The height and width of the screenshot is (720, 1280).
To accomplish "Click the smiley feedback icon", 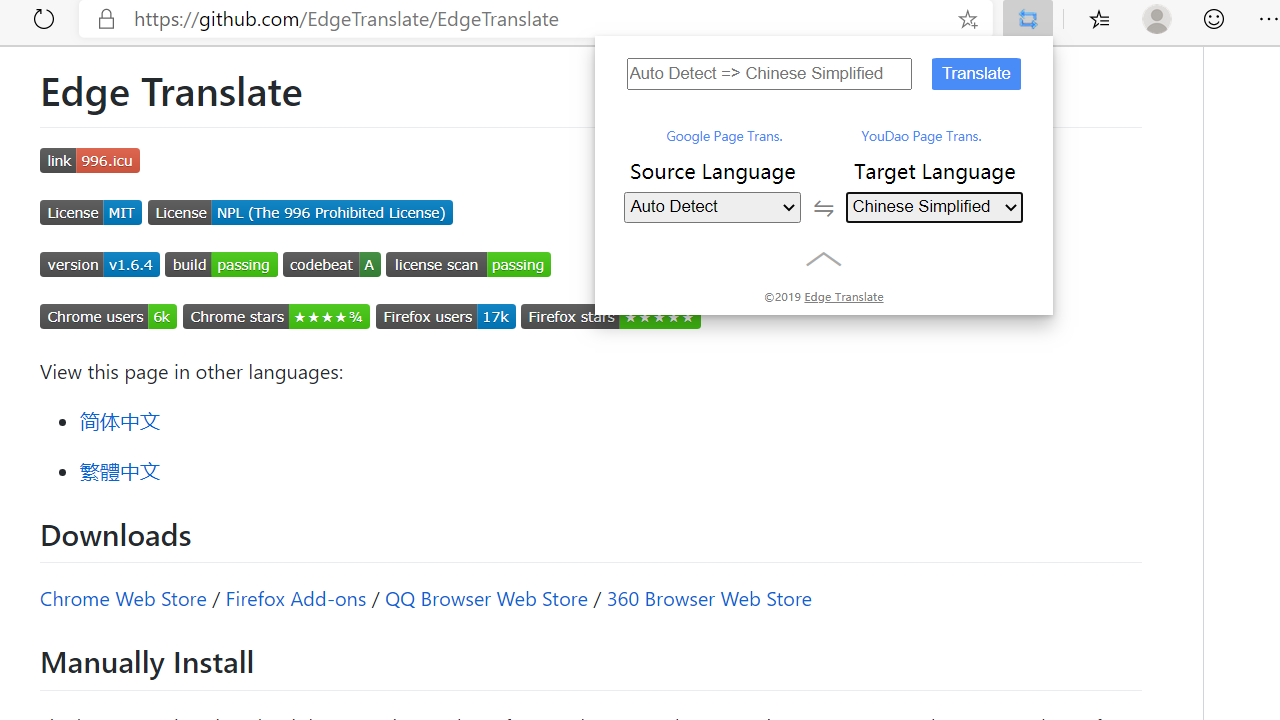I will 1214,19.
